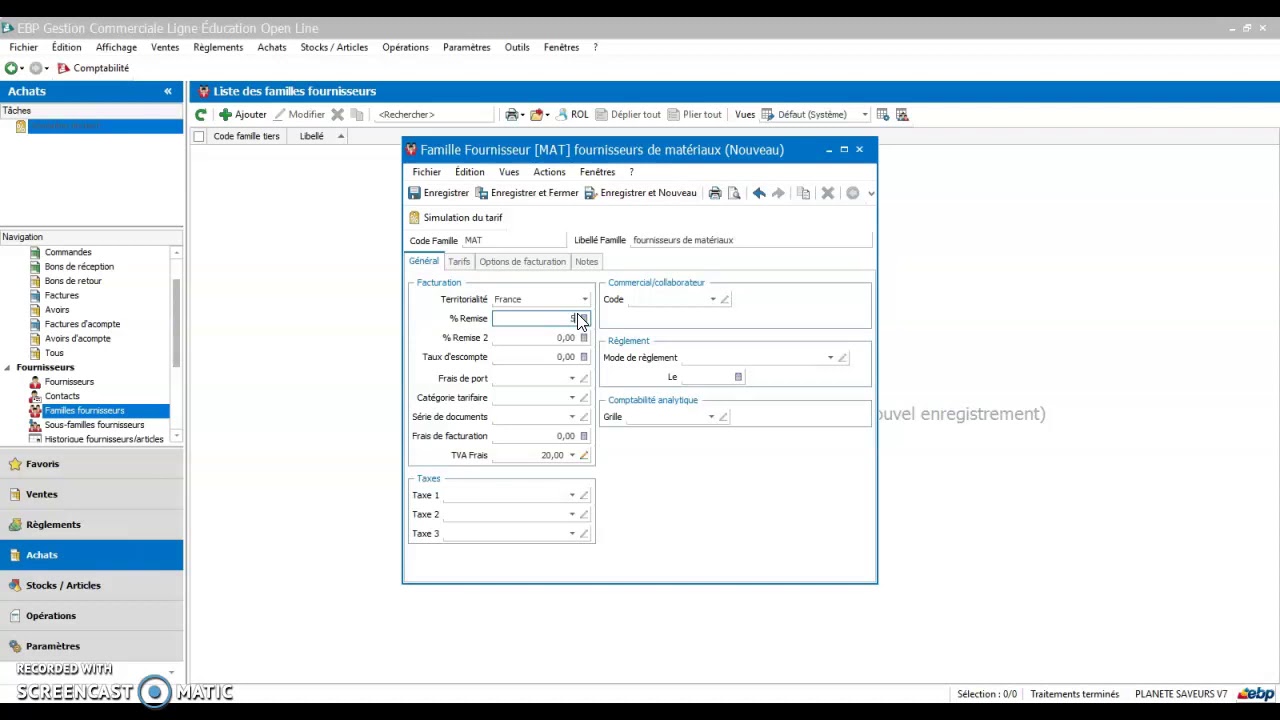Open the Favoris section in the sidebar

tap(92, 464)
